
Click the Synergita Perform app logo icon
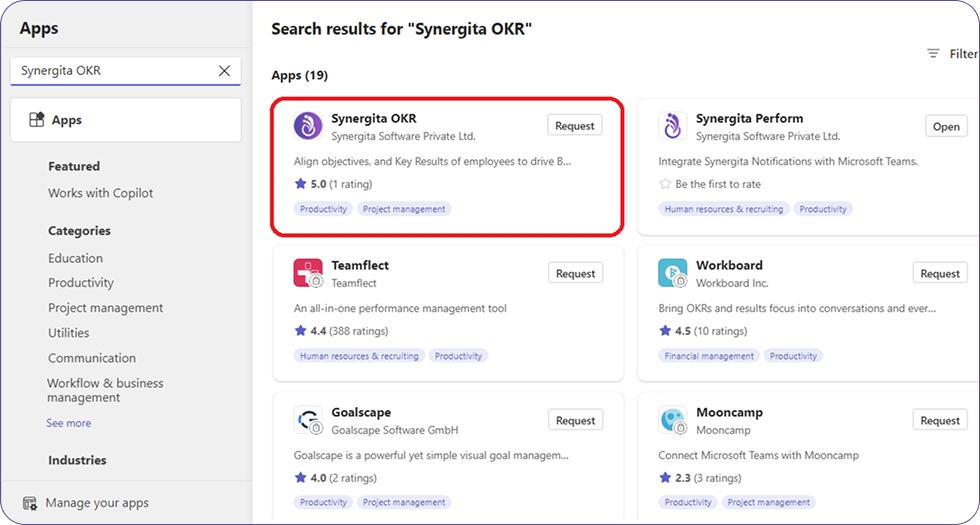pyautogui.click(x=673, y=126)
